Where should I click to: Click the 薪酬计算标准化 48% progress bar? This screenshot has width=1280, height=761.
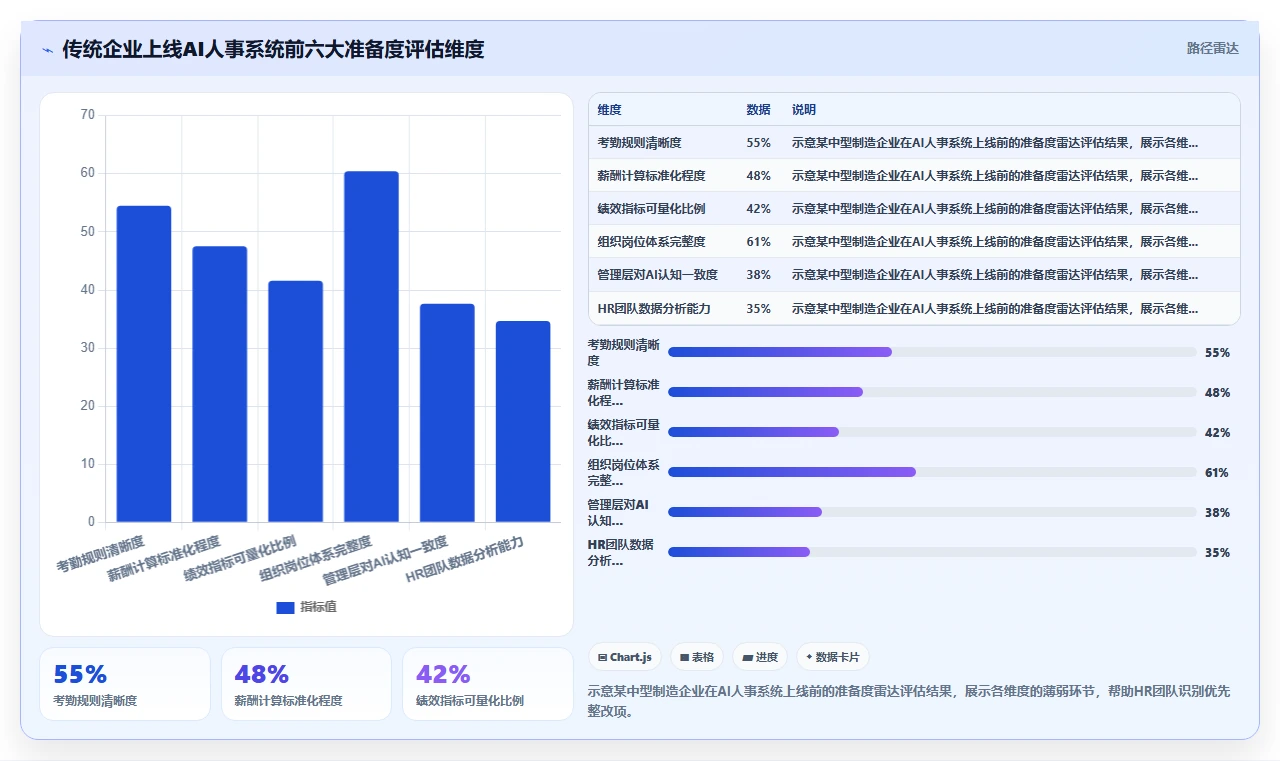click(x=932, y=392)
